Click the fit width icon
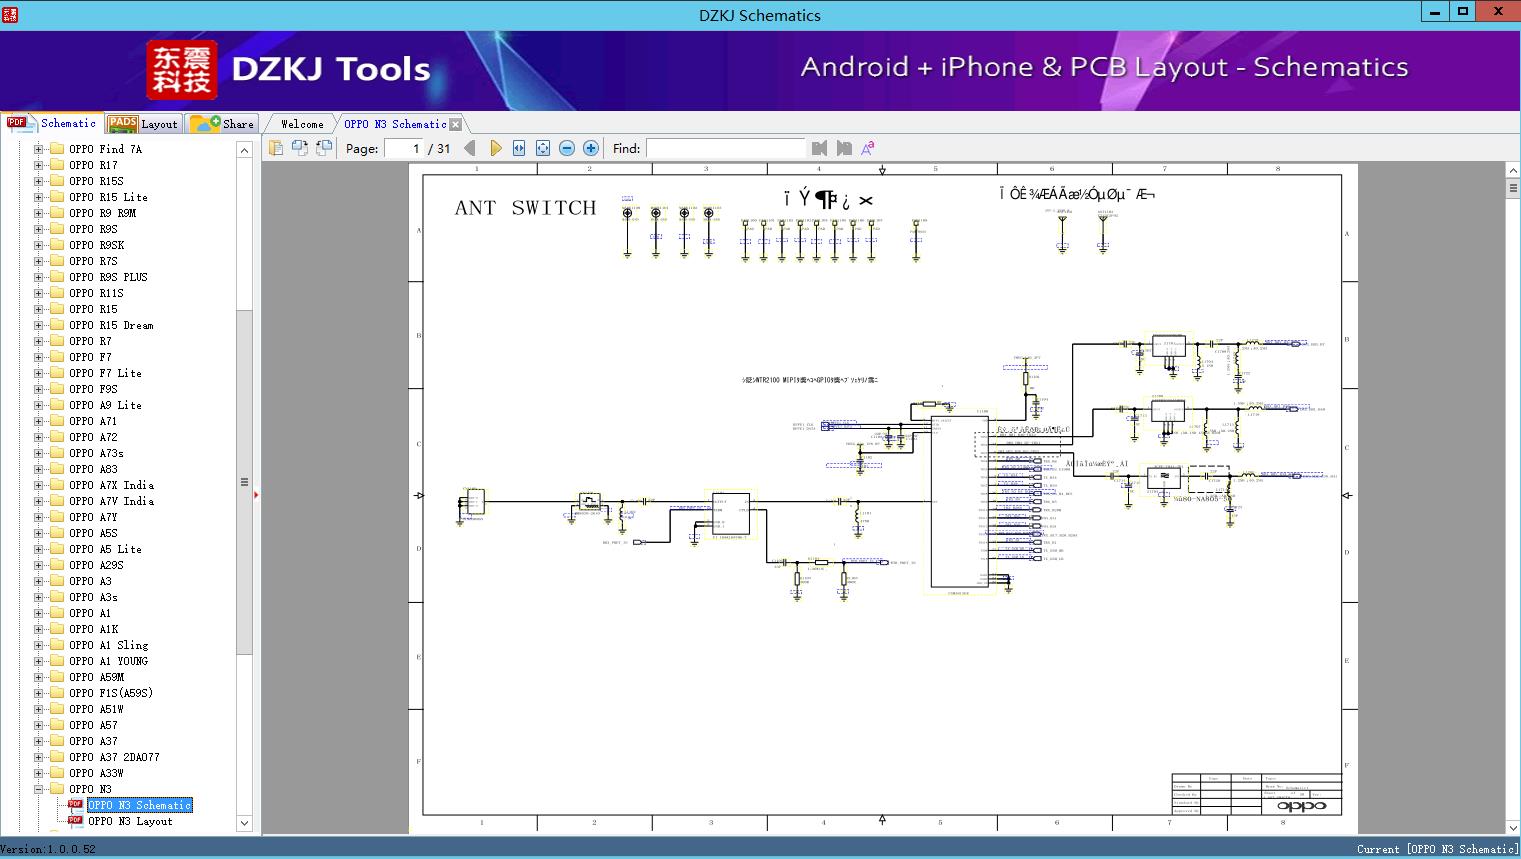Screen dimensions: 1521x859 tap(519, 148)
